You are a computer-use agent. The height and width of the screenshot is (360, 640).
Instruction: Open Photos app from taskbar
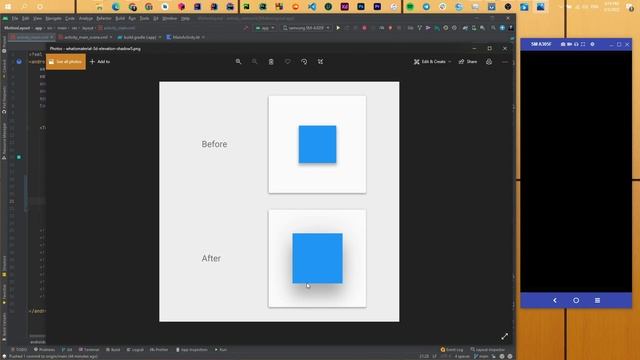point(540,7)
